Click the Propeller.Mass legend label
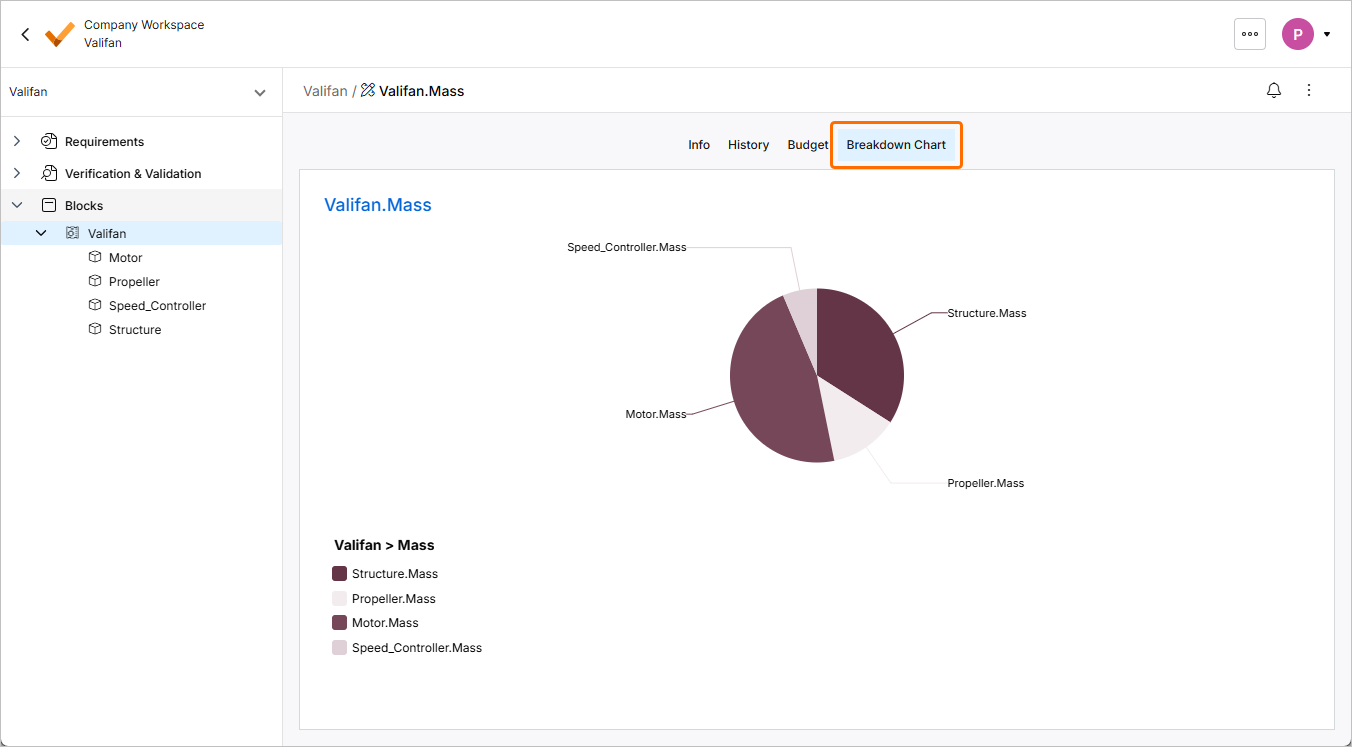 tap(394, 599)
